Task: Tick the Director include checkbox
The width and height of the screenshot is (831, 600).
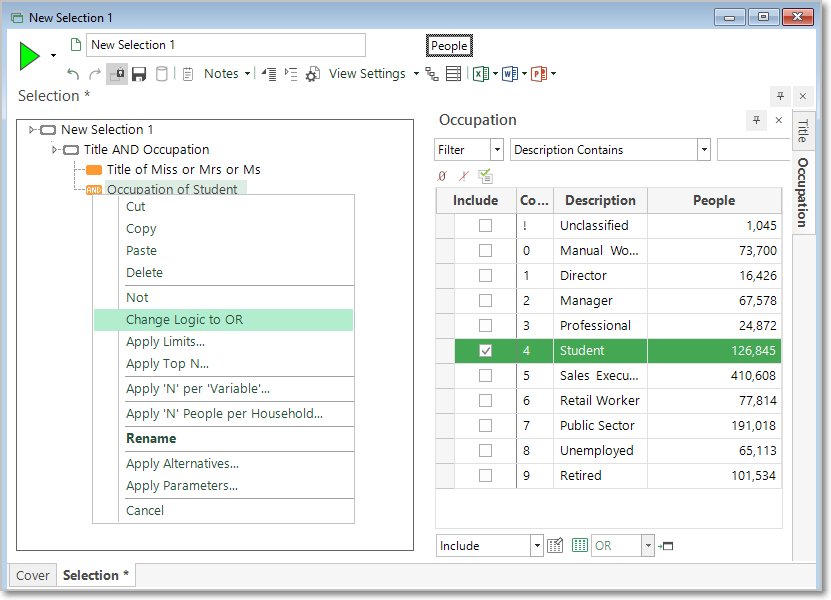Action: 485,275
